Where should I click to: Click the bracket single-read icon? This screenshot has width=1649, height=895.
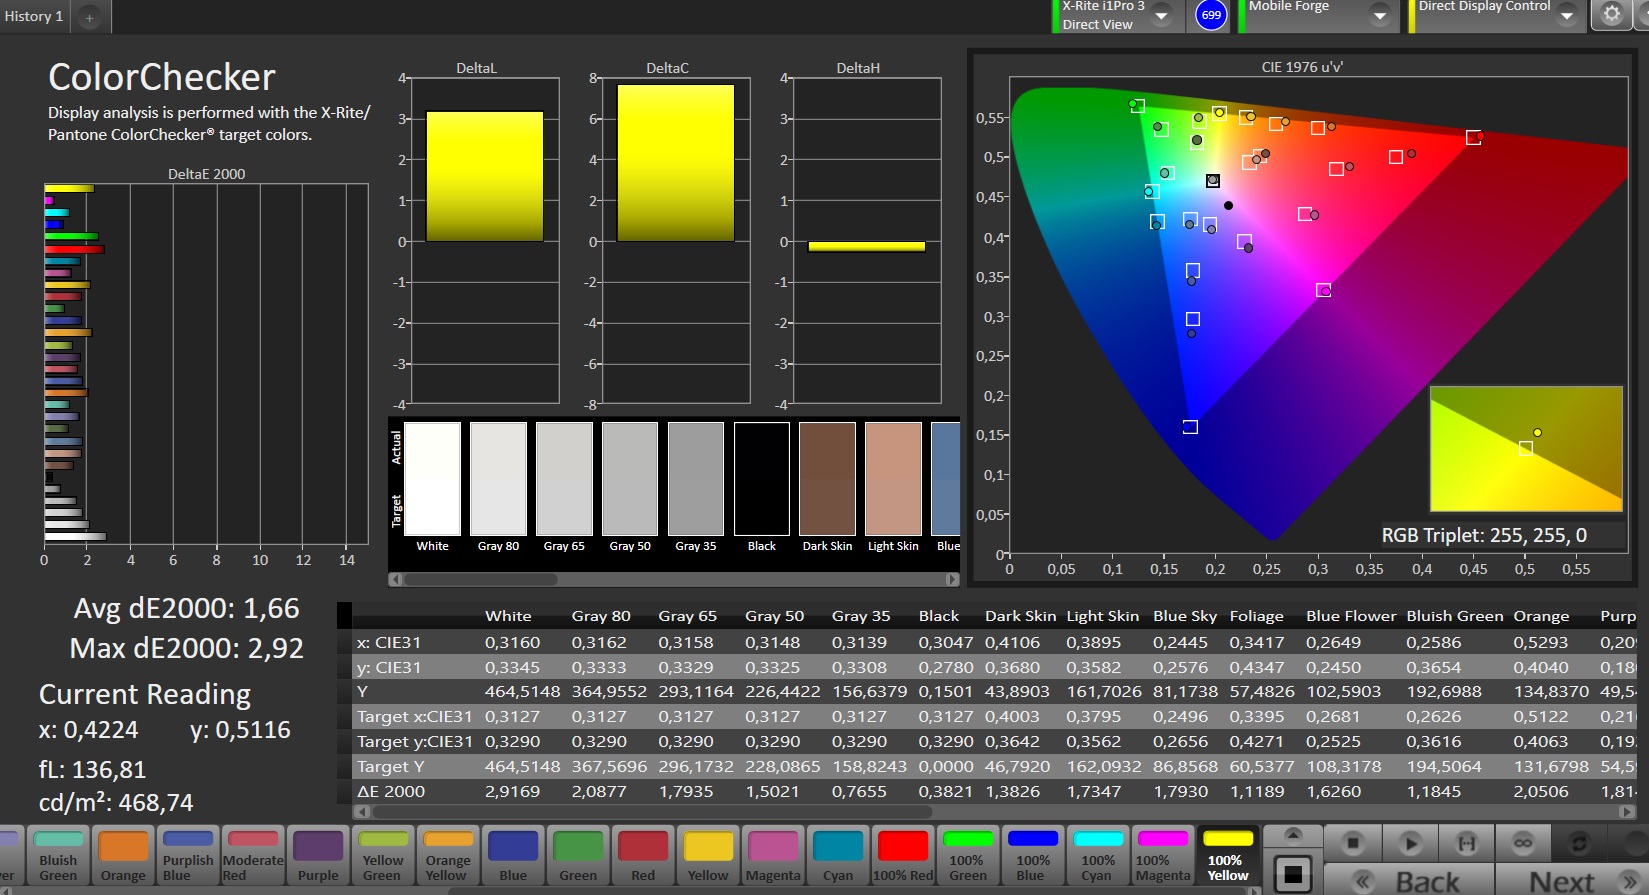point(1466,843)
